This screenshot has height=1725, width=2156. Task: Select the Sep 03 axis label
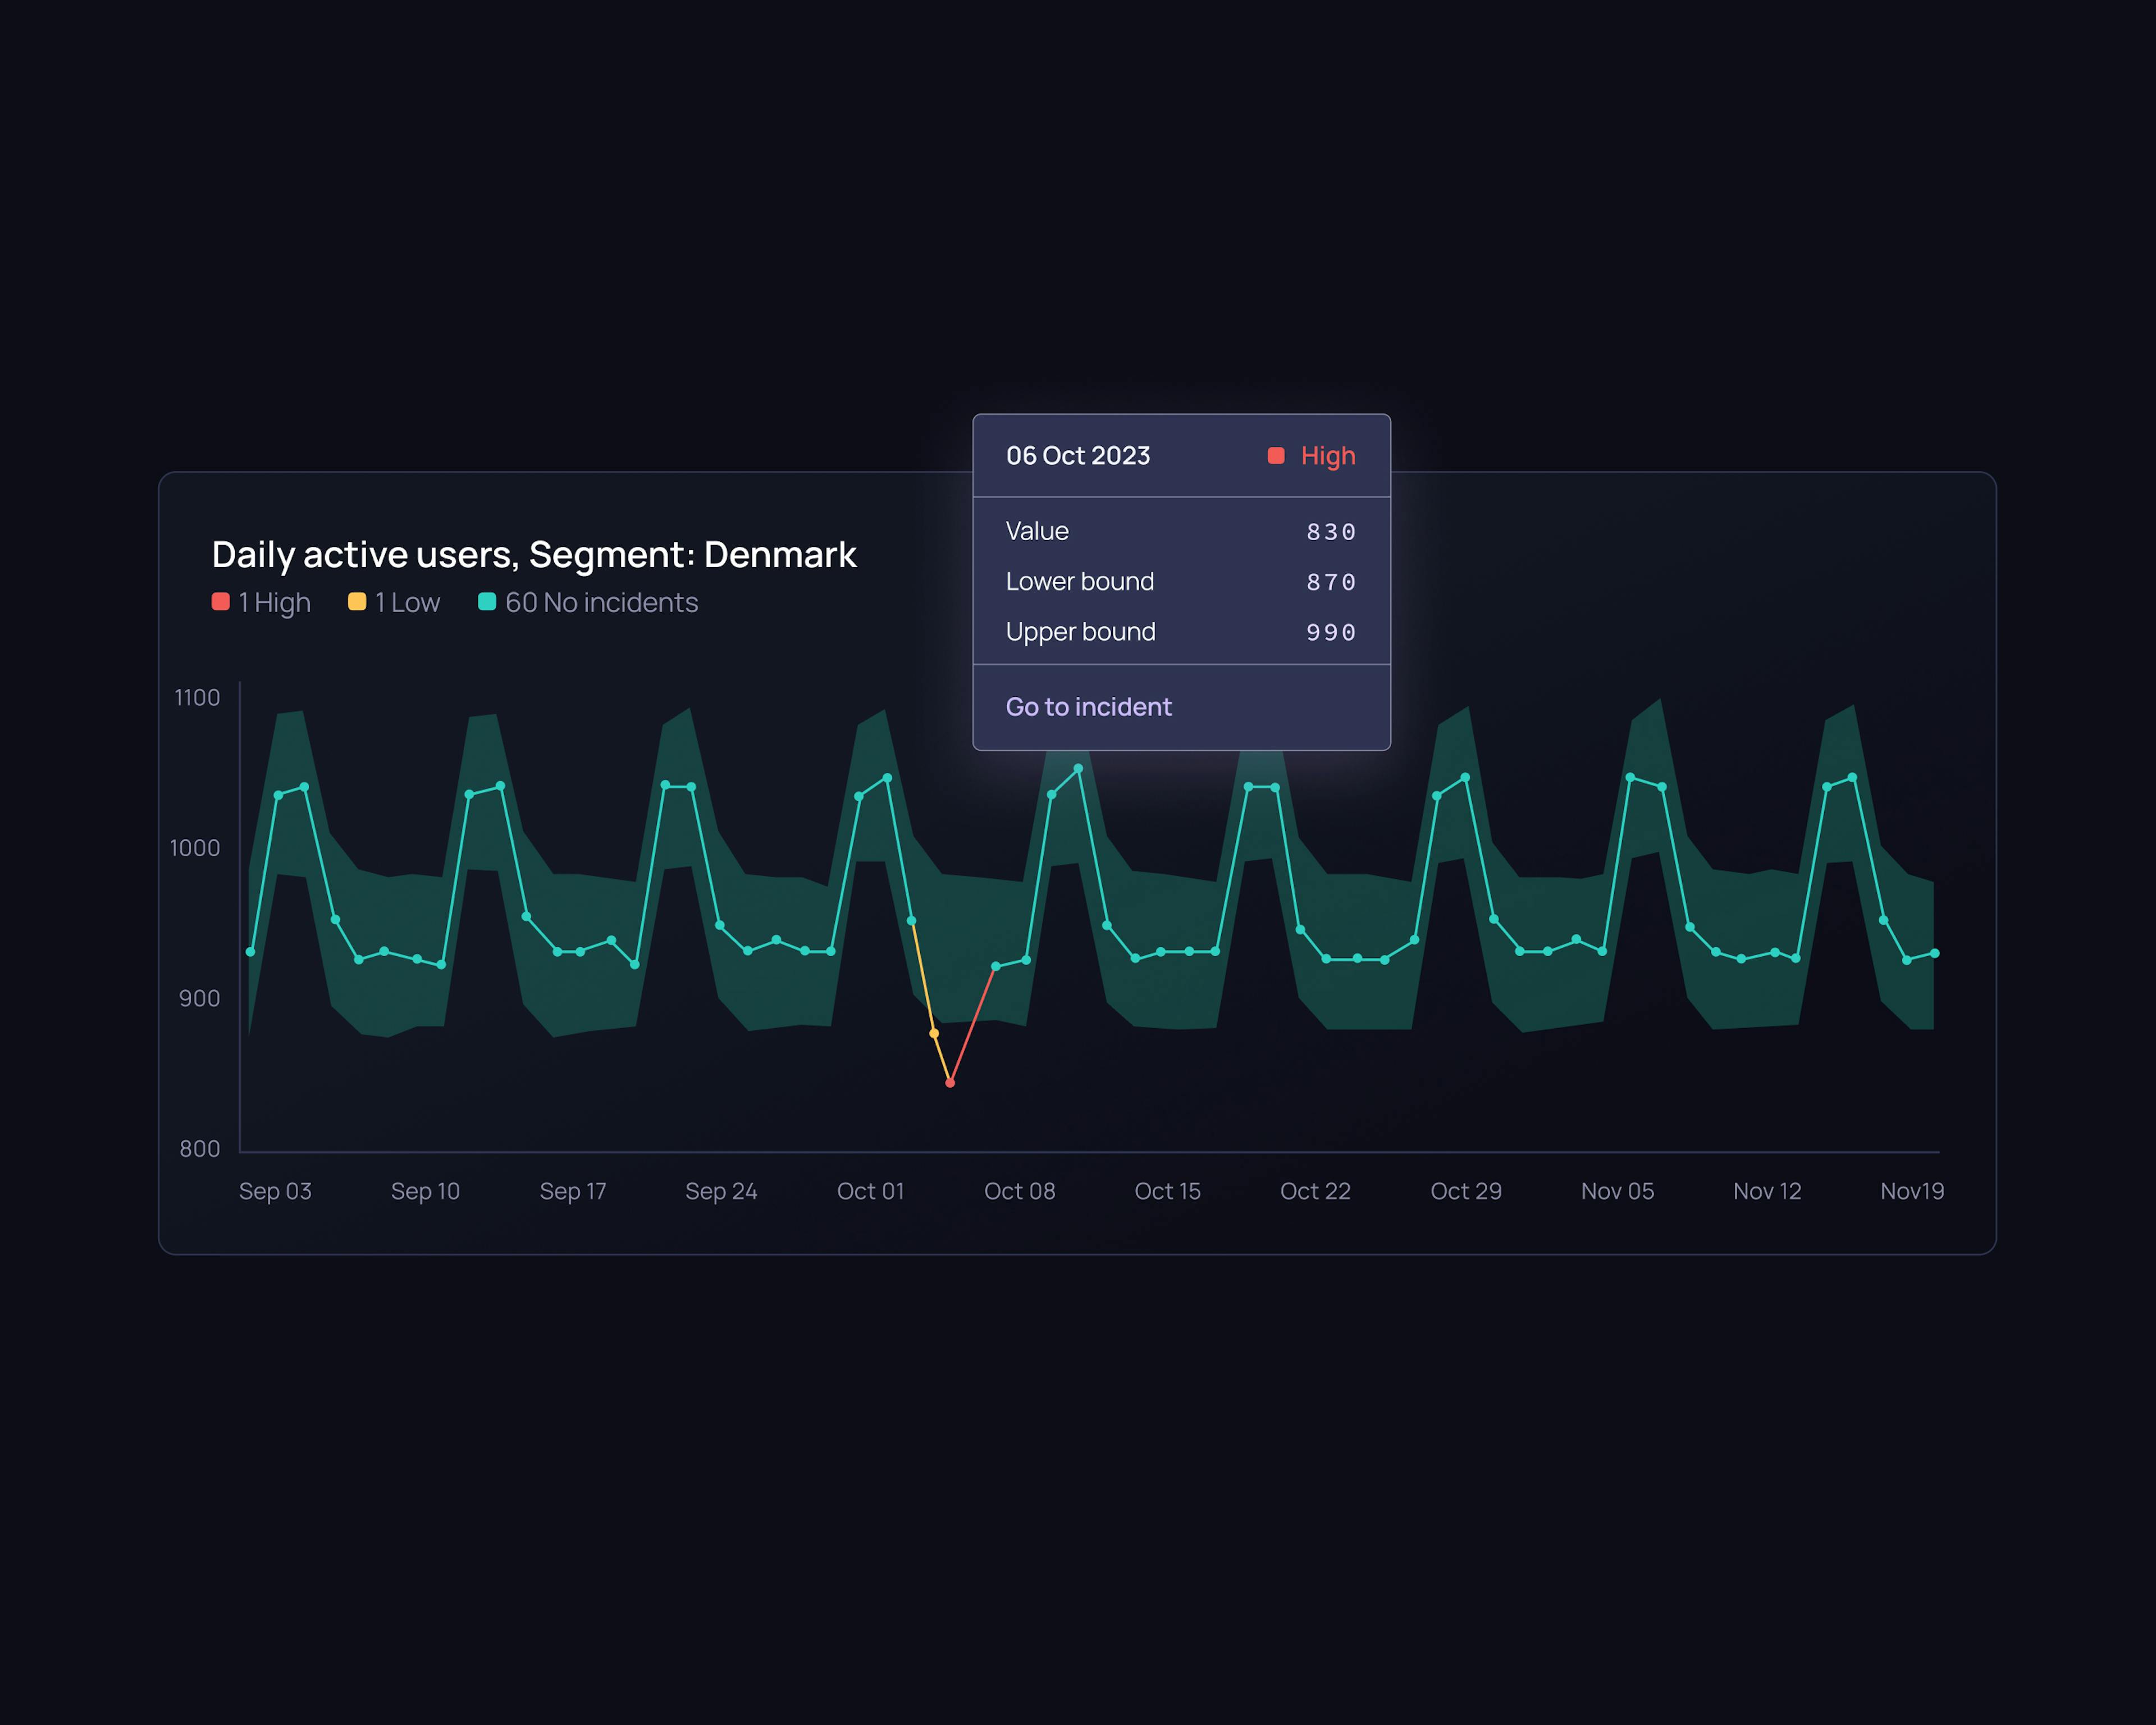click(x=275, y=1191)
